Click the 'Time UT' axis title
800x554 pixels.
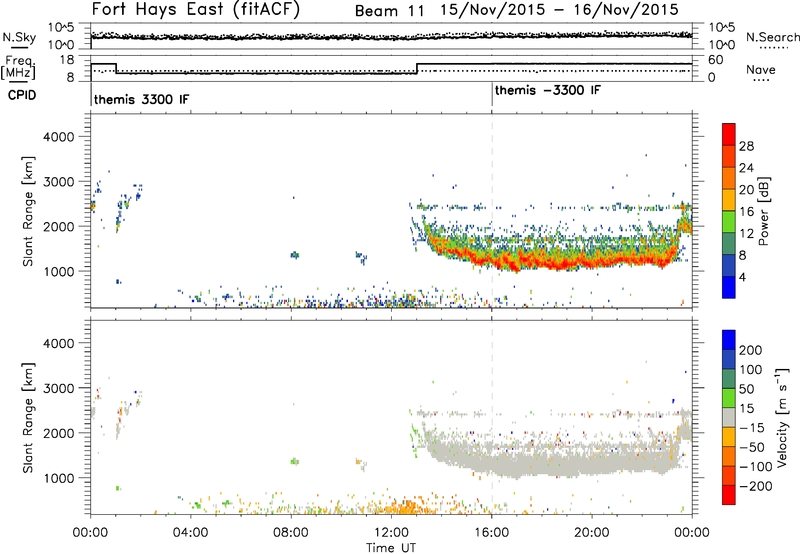point(391,548)
